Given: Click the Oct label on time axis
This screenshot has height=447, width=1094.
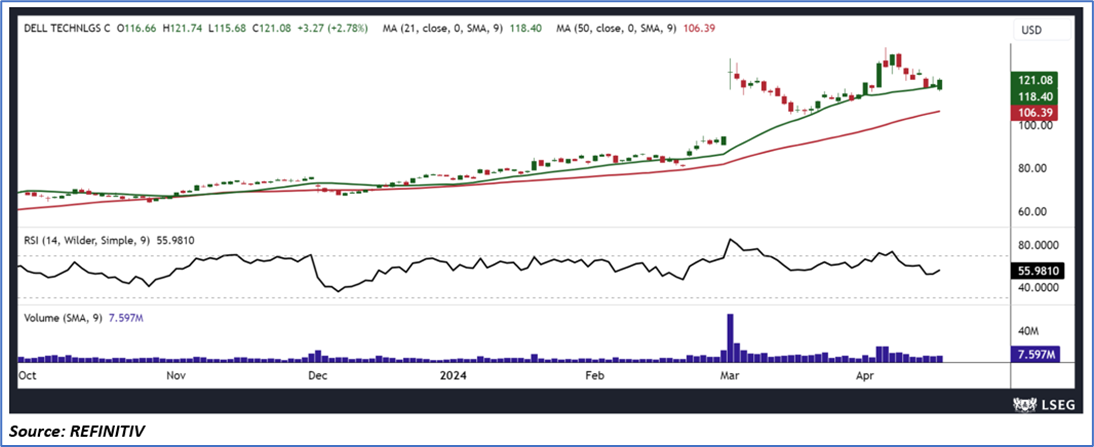Looking at the screenshot, I should 25,376.
